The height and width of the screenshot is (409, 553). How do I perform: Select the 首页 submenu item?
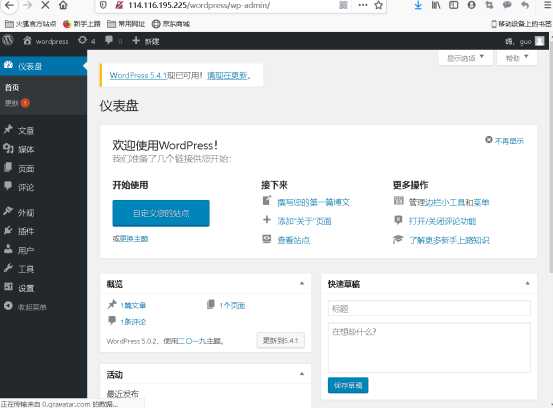click(x=12, y=87)
